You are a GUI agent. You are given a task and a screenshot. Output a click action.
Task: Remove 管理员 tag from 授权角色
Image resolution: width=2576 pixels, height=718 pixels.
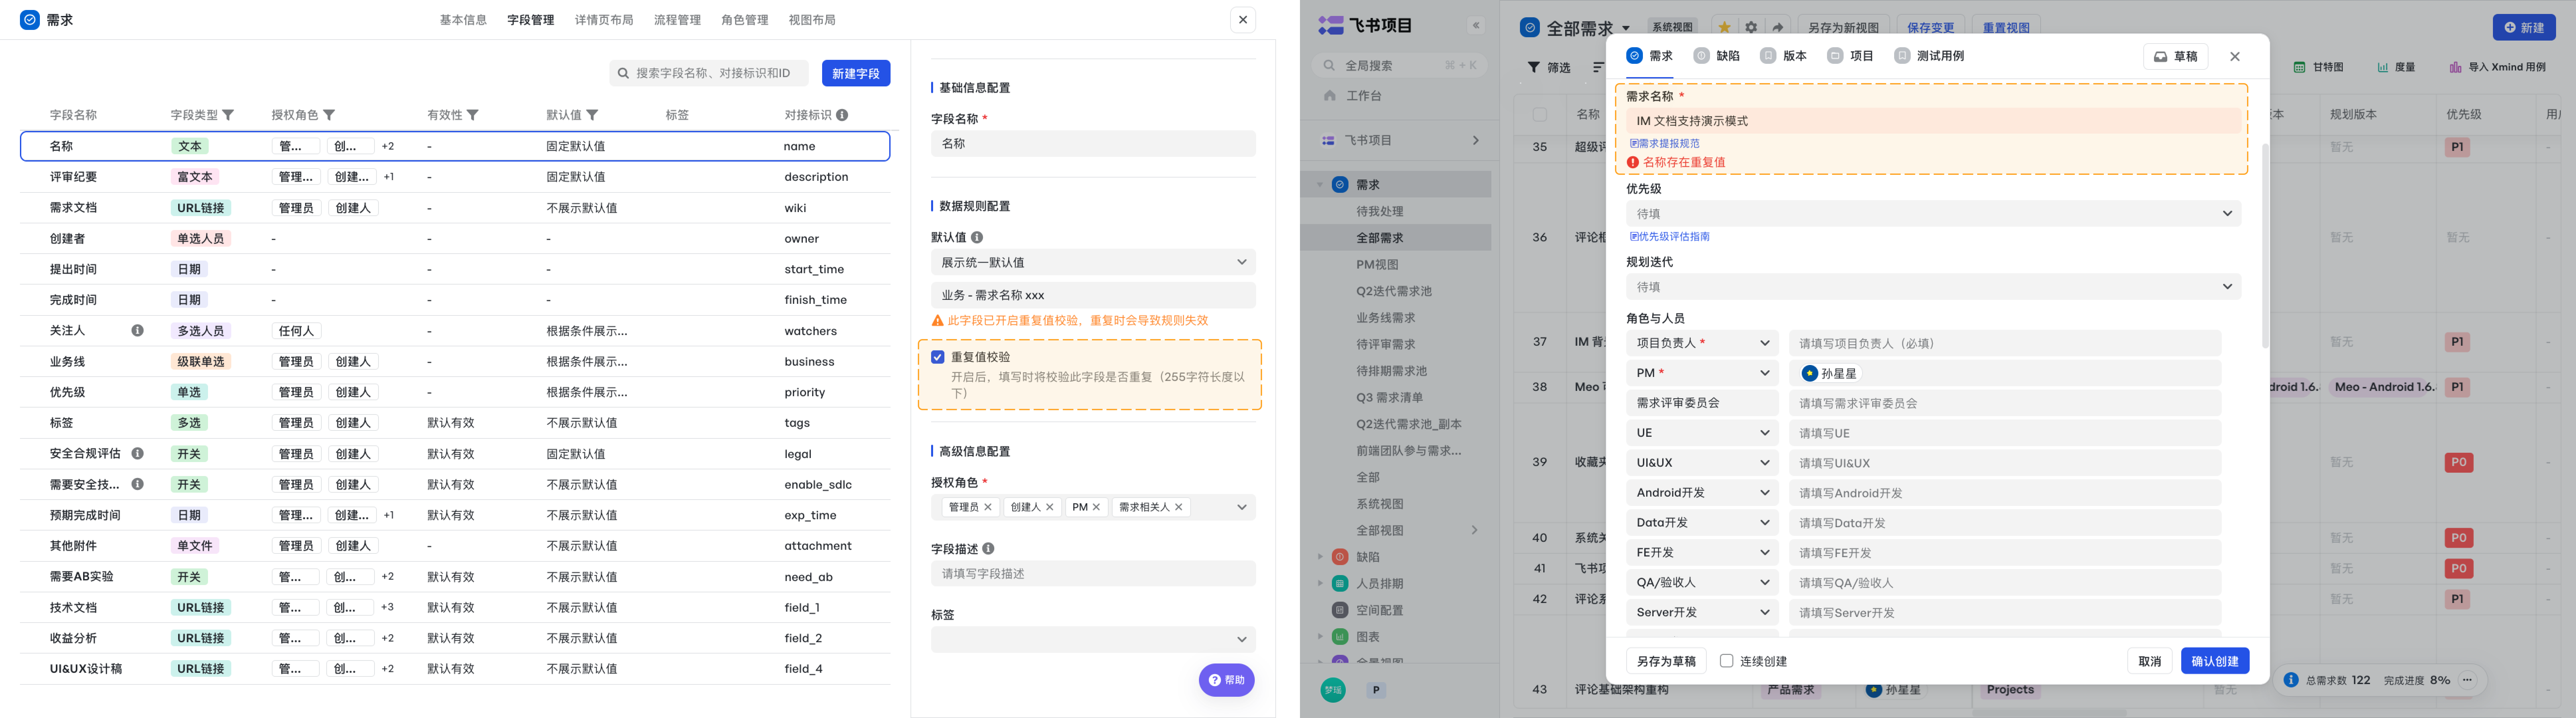tap(988, 507)
